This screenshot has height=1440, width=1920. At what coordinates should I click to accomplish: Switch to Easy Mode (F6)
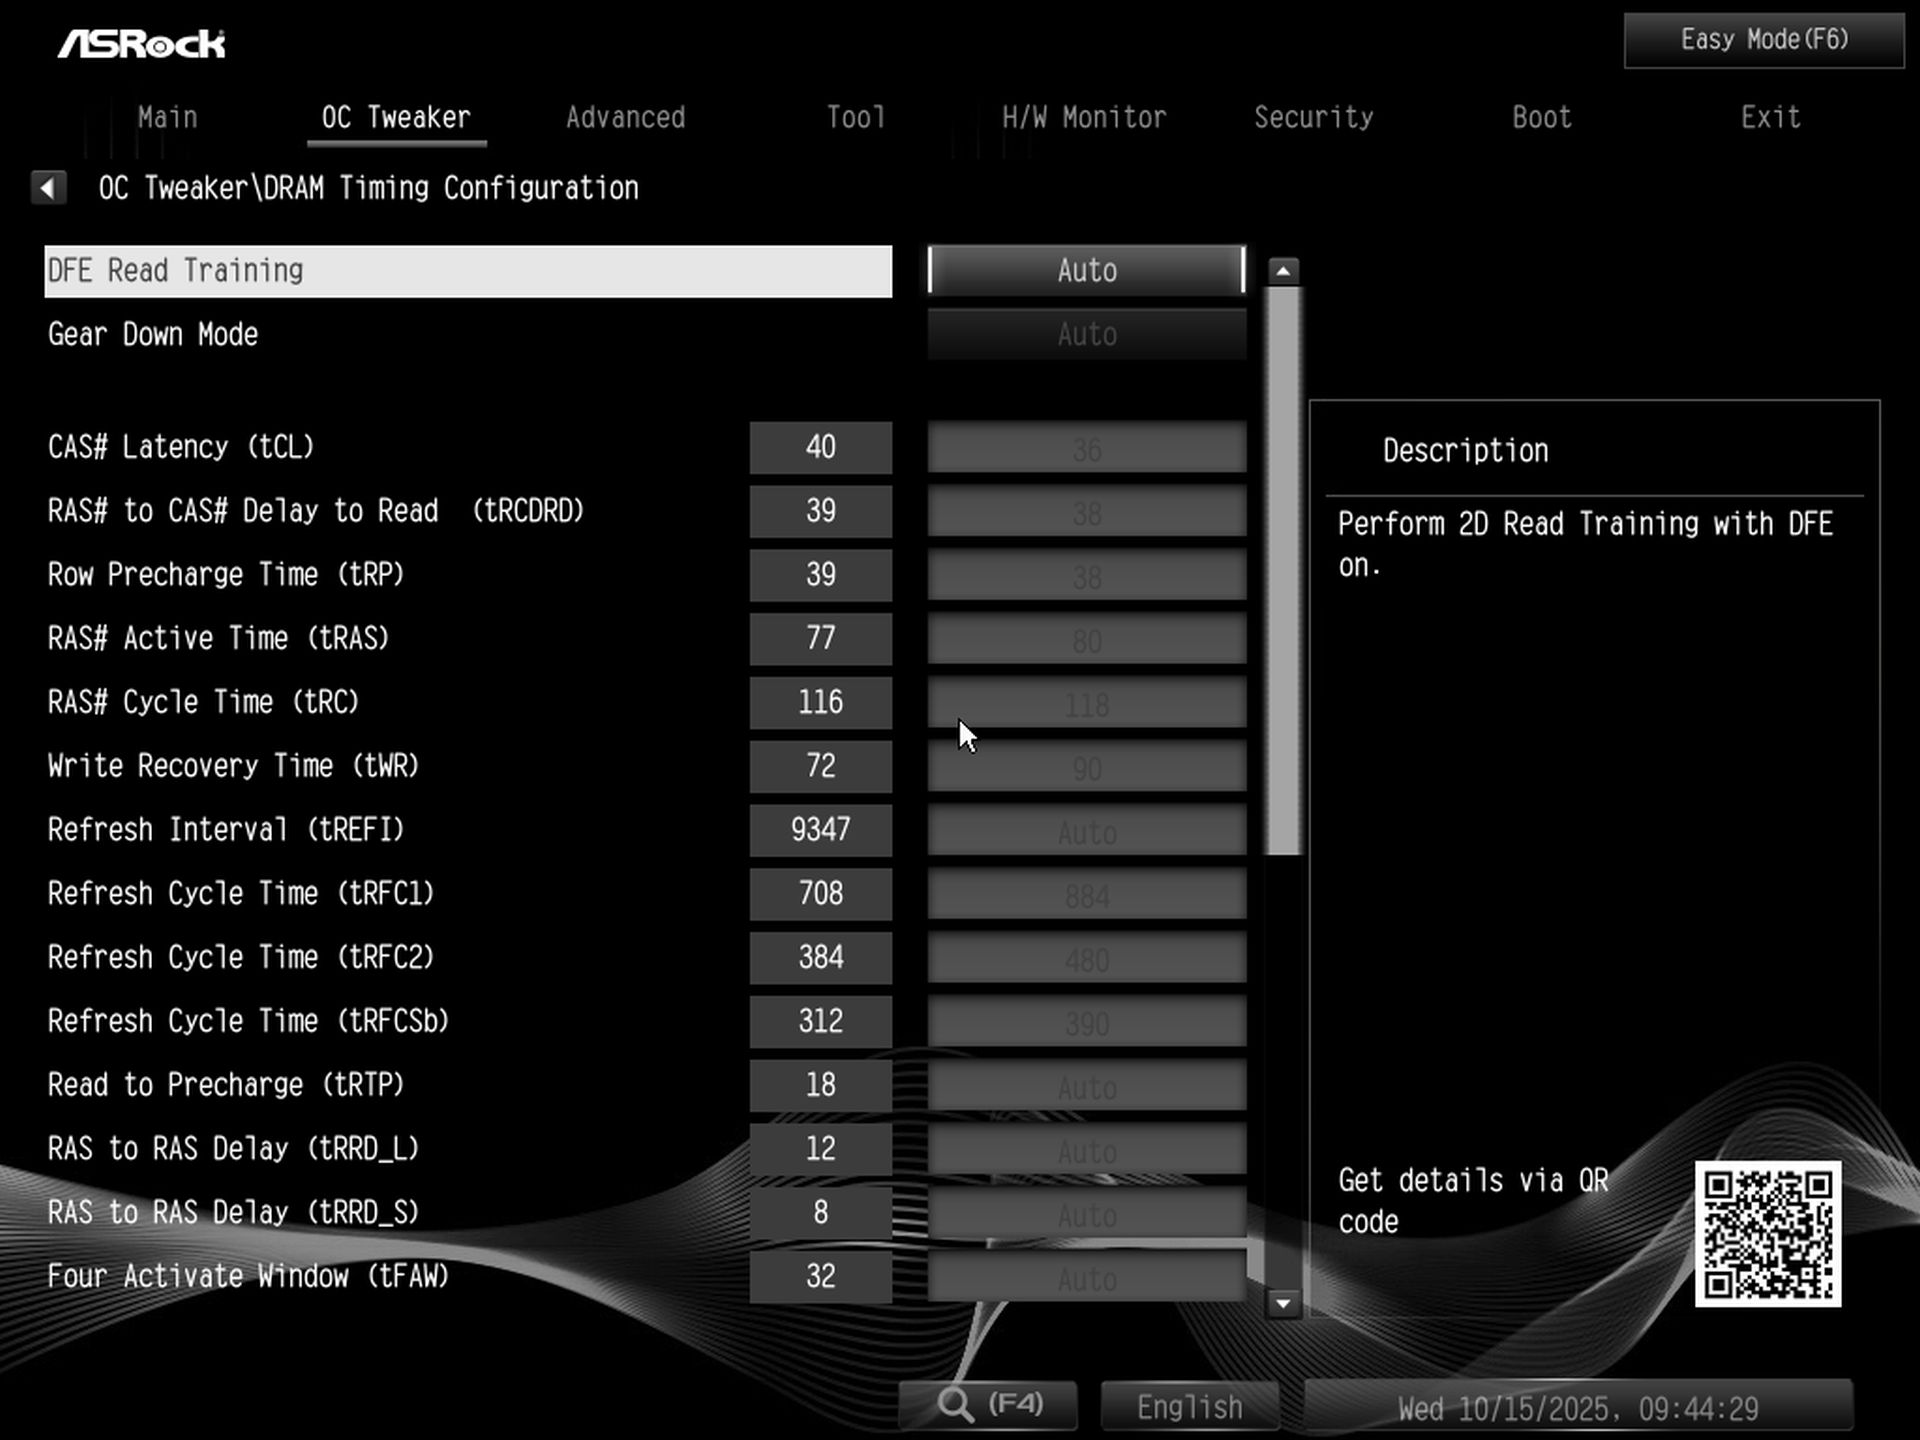coord(1761,40)
